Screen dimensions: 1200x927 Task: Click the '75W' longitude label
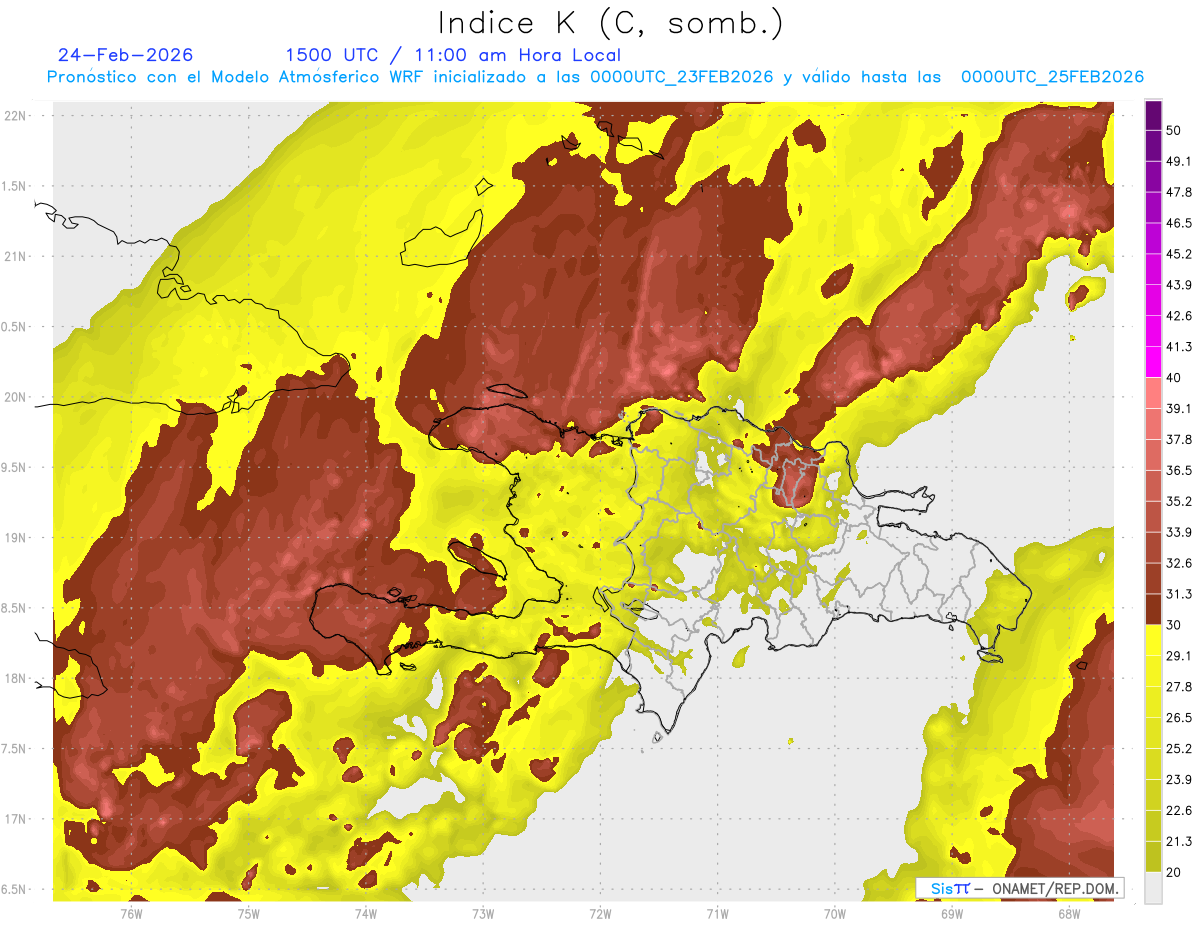pos(249,914)
